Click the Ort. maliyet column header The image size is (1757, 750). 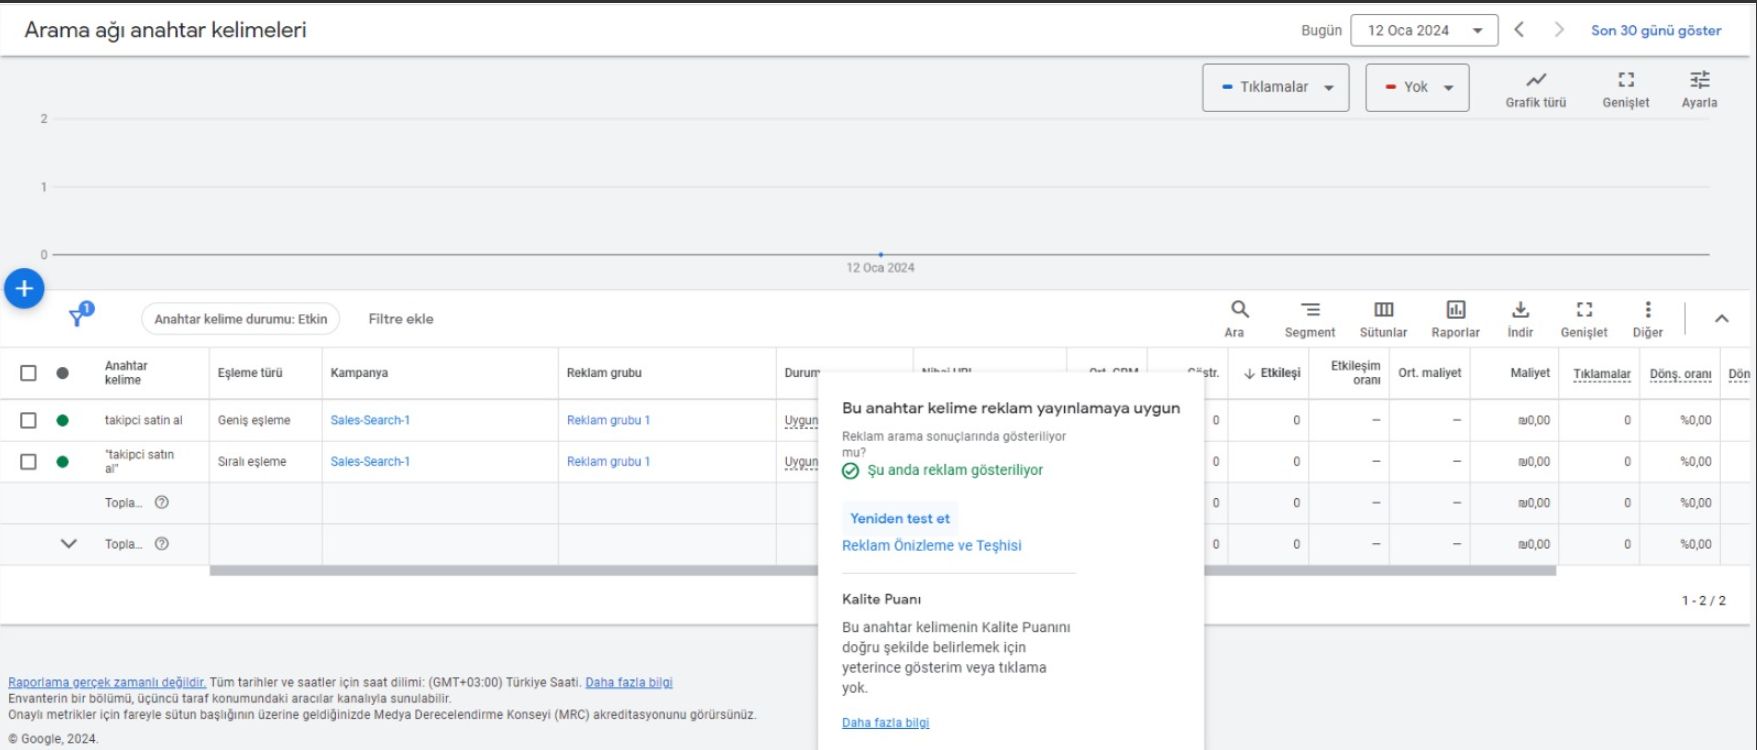coord(1429,373)
